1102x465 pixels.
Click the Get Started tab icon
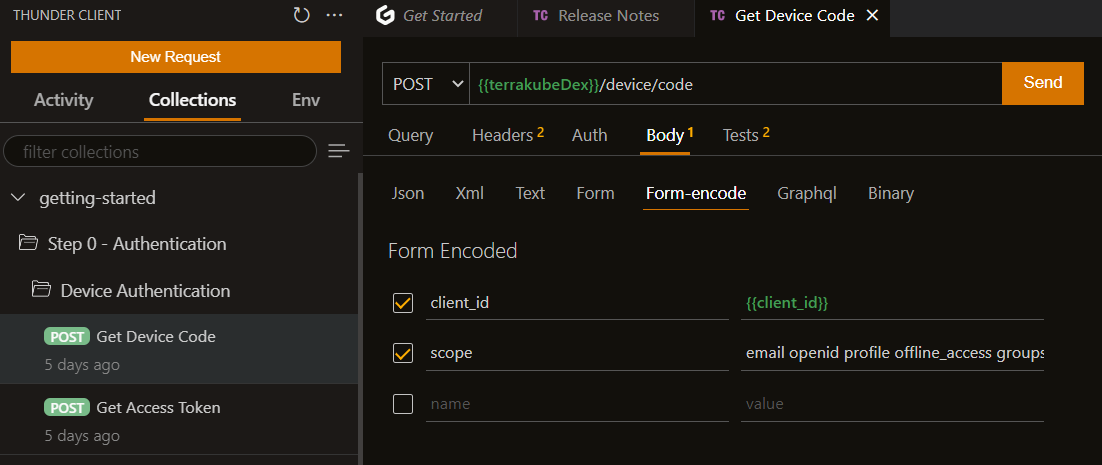(384, 16)
